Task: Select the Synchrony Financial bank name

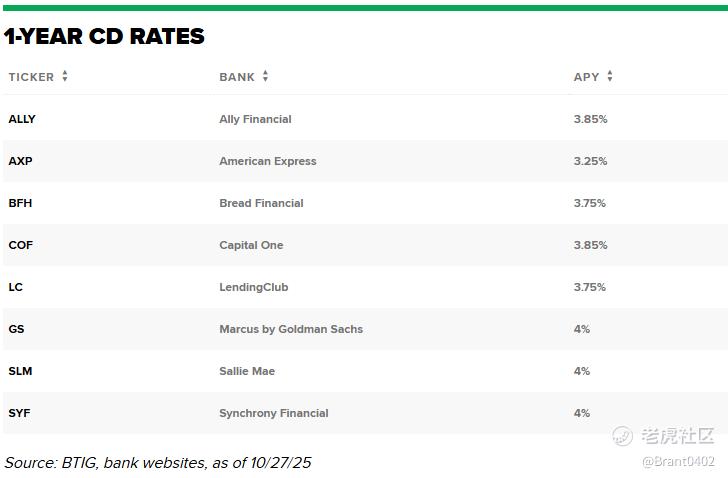Action: click(x=274, y=413)
